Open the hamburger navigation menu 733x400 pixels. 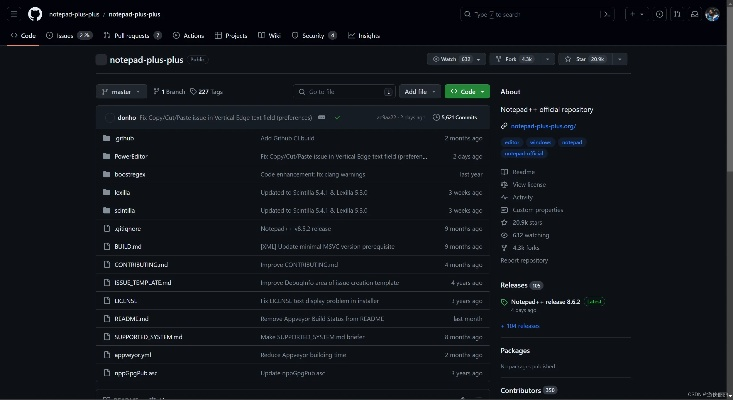click(12, 14)
